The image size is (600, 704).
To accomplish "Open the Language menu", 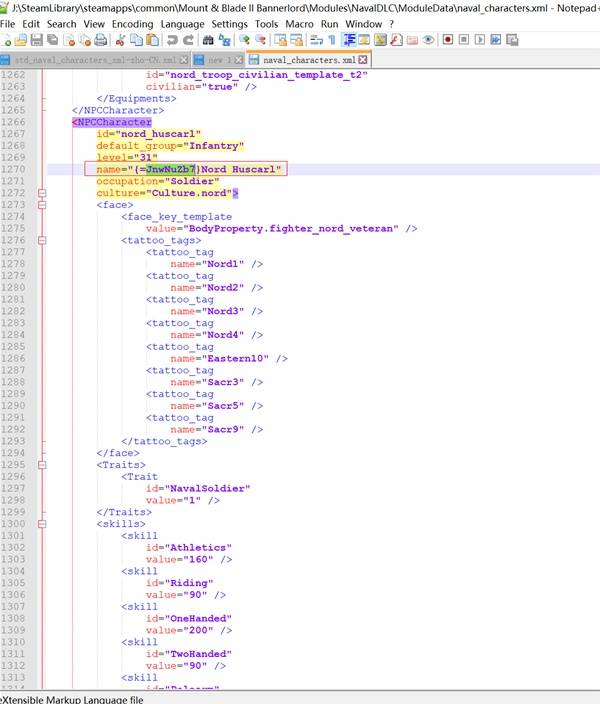I will [x=184, y=23].
